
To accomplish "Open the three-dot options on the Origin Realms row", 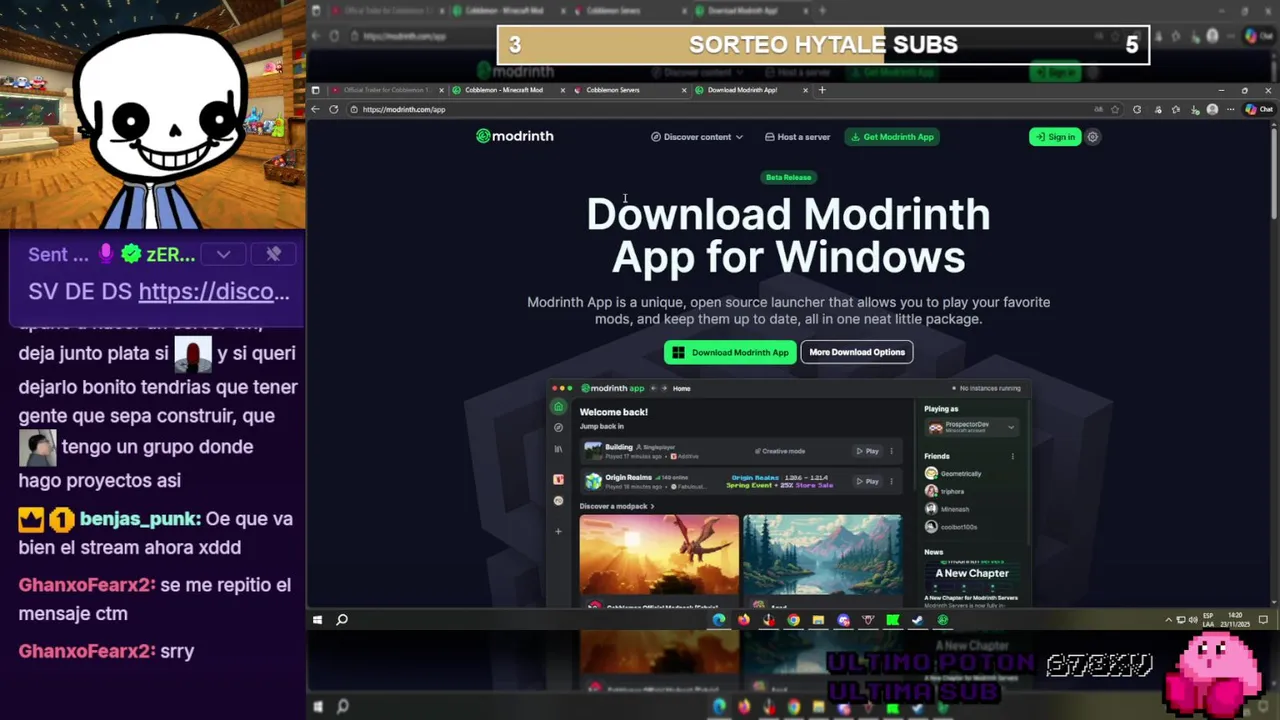I will tap(891, 481).
